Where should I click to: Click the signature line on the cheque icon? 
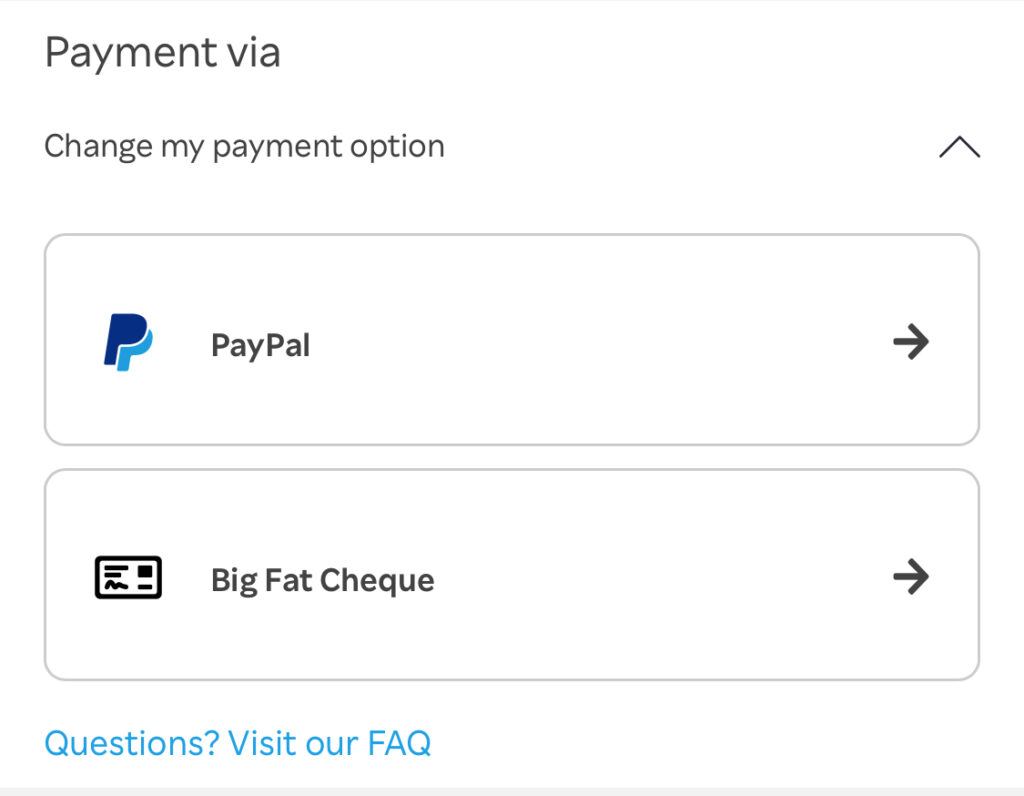pyautogui.click(x=117, y=586)
